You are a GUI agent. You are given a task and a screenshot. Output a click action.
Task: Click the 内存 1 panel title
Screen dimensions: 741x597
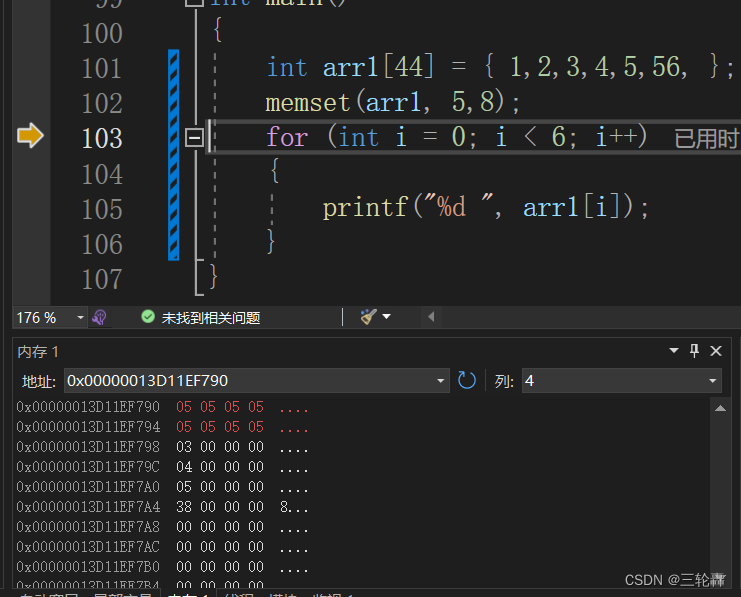point(38,352)
